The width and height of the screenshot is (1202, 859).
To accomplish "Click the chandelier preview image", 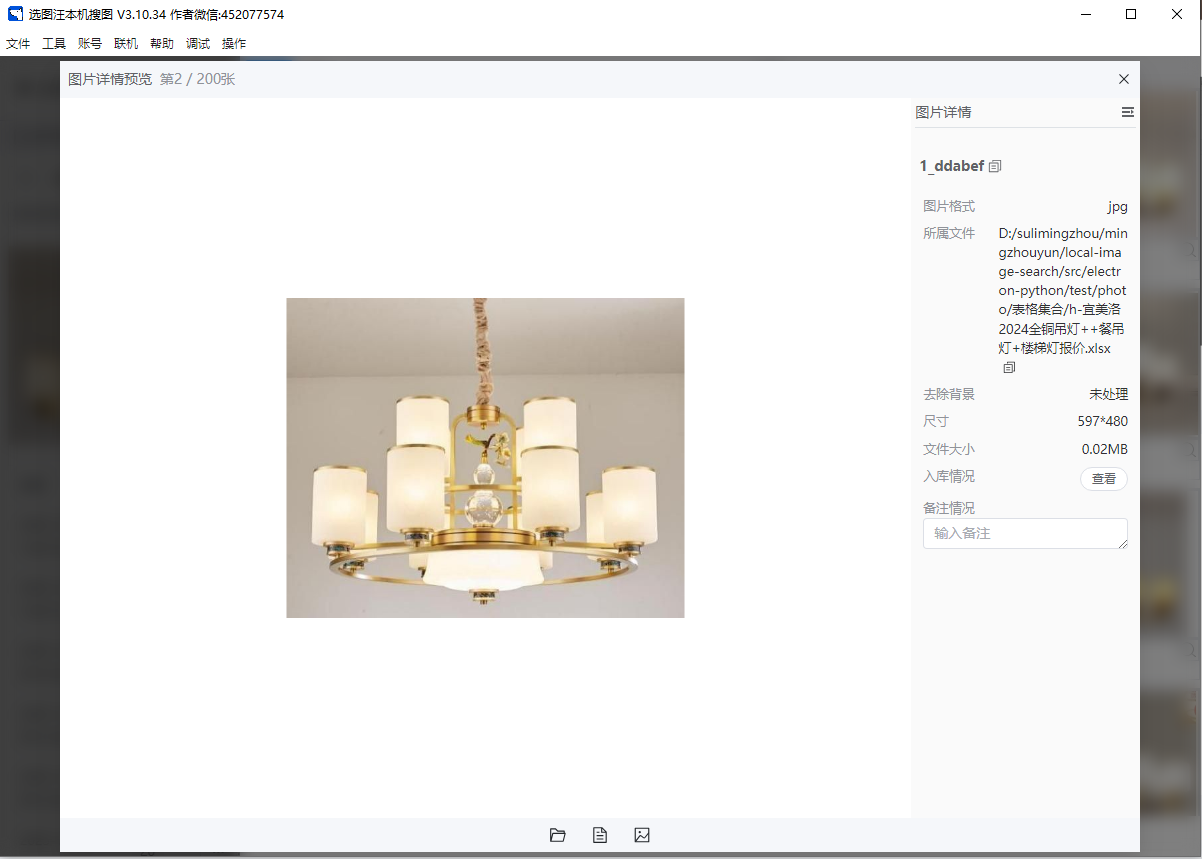I will tap(485, 458).
